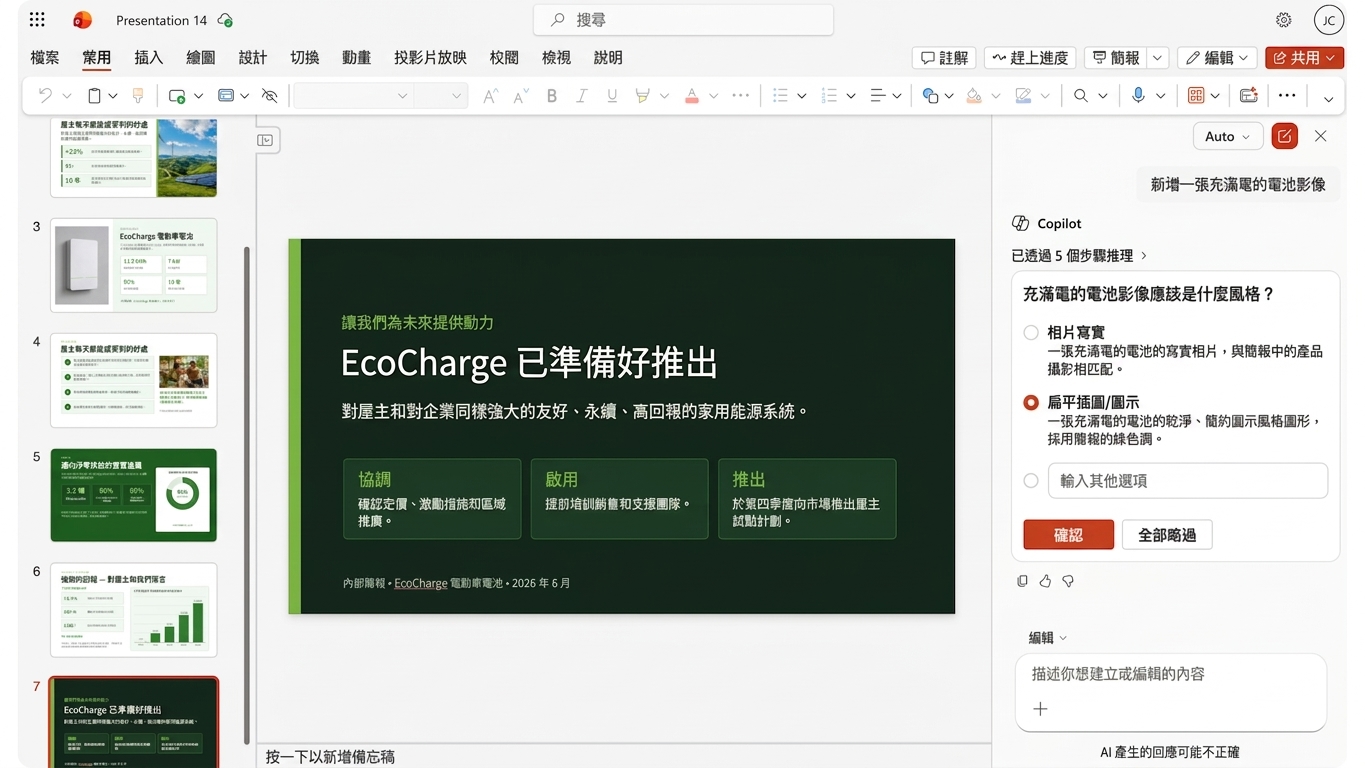Apply the shape fill color

coord(974,96)
